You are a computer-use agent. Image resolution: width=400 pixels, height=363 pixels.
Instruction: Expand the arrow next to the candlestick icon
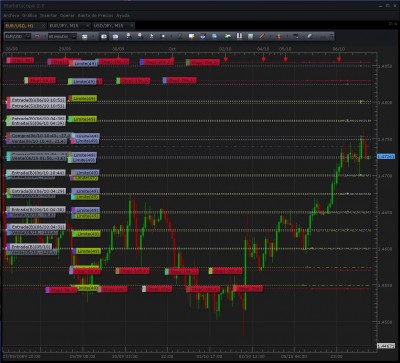pyautogui.click(x=286, y=36)
